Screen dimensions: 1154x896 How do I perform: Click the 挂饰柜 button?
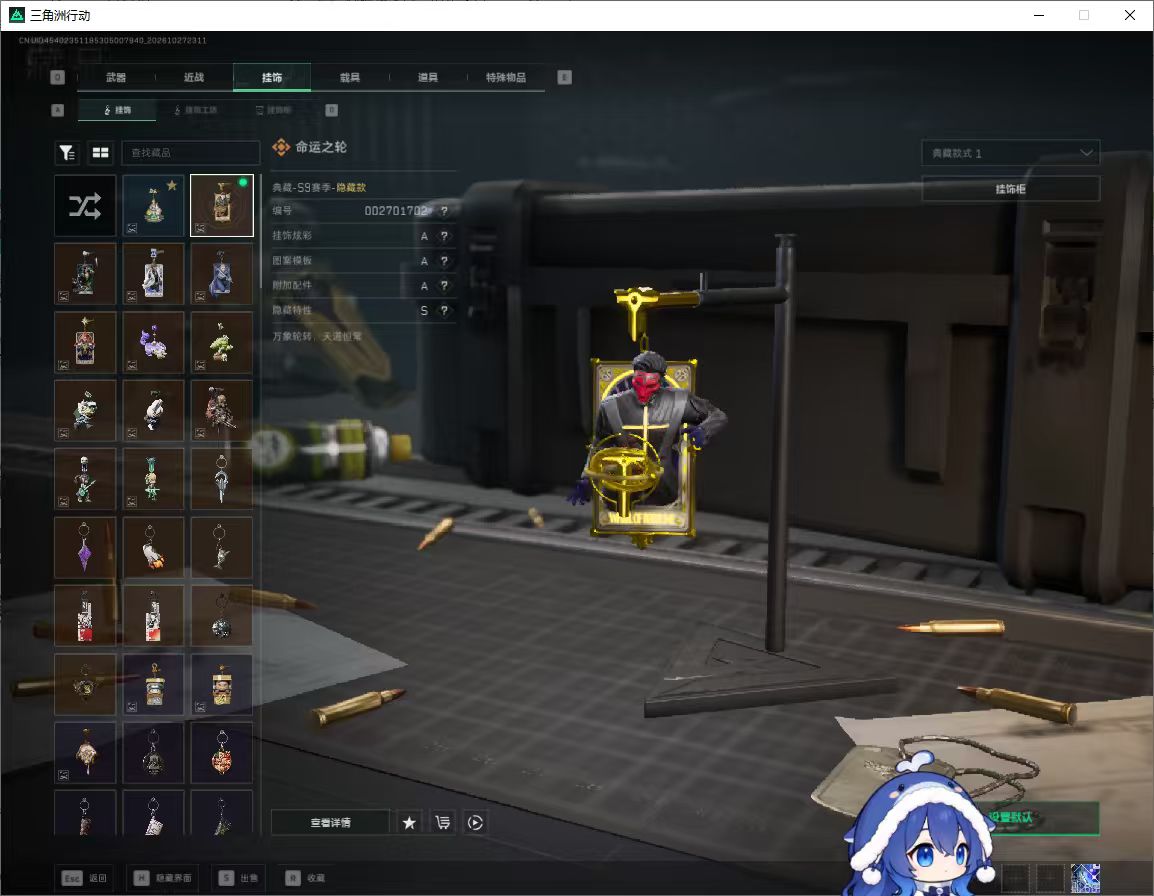pos(1010,189)
